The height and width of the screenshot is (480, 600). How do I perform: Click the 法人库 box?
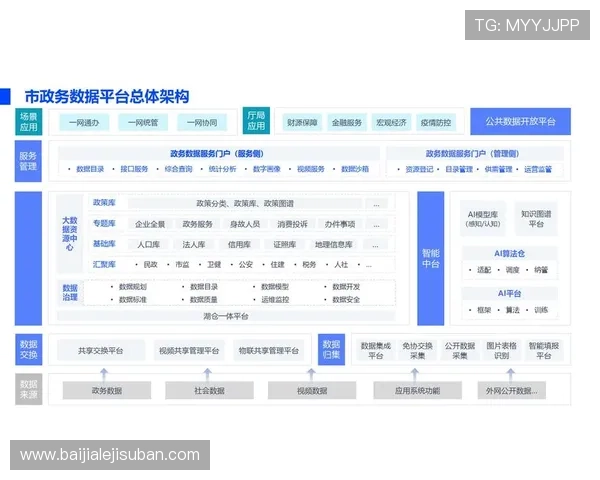click(x=194, y=245)
